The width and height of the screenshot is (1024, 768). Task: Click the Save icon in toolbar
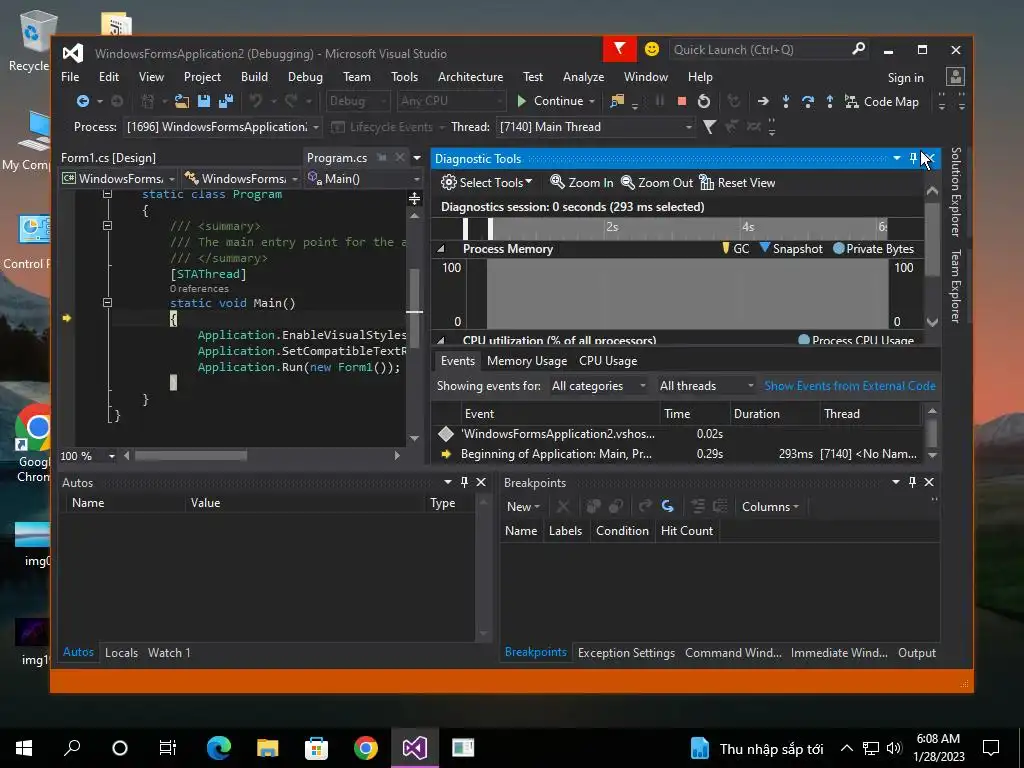coord(204,101)
